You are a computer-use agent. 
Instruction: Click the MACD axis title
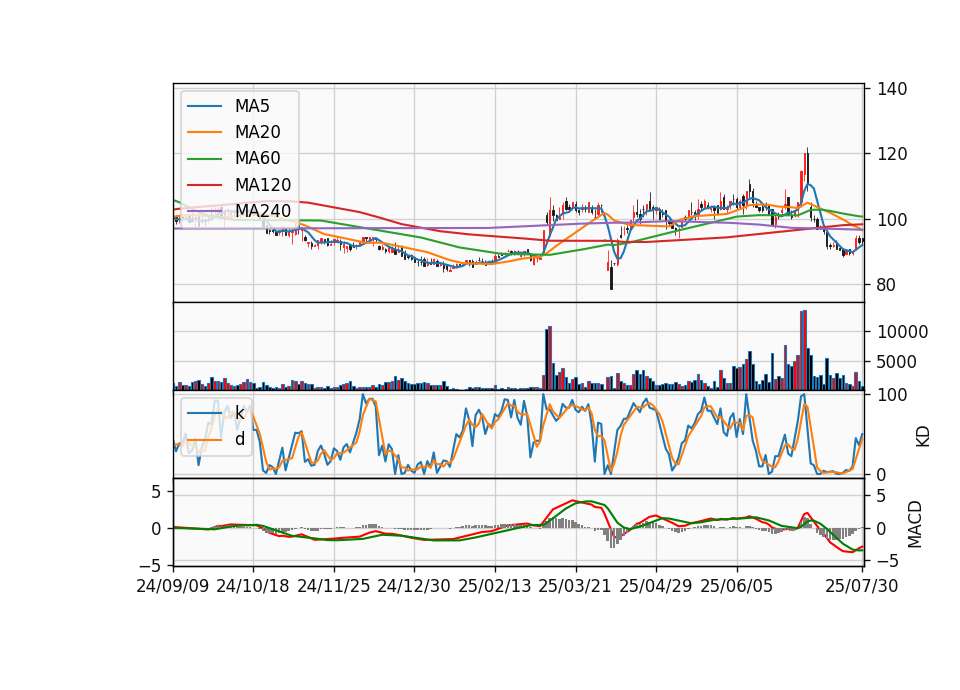[915, 524]
